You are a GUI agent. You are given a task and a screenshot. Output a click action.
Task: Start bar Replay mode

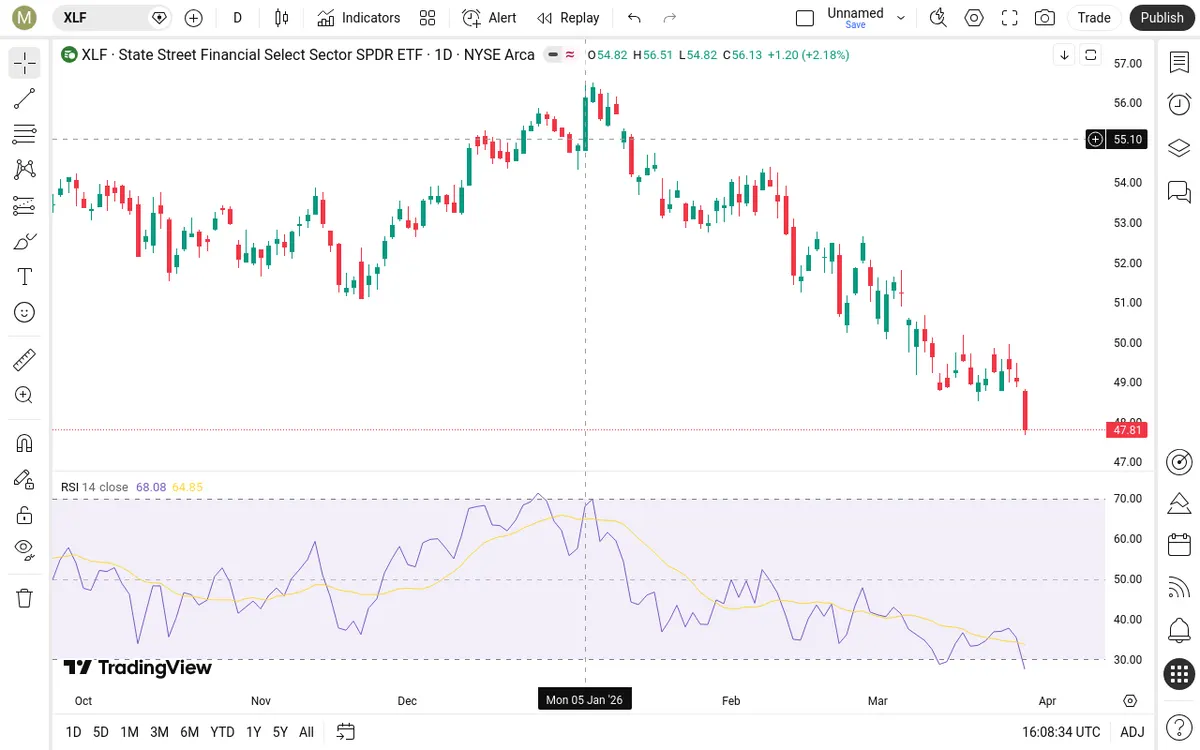tap(568, 17)
